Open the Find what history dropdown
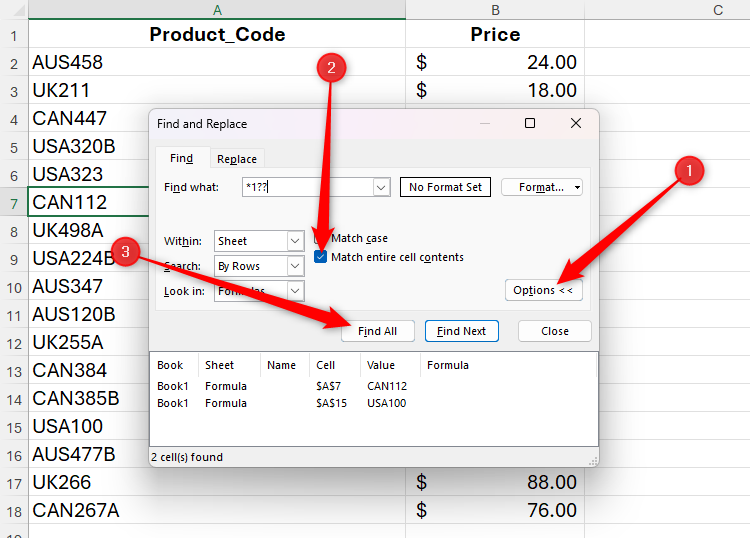The height and width of the screenshot is (538, 750). [381, 187]
